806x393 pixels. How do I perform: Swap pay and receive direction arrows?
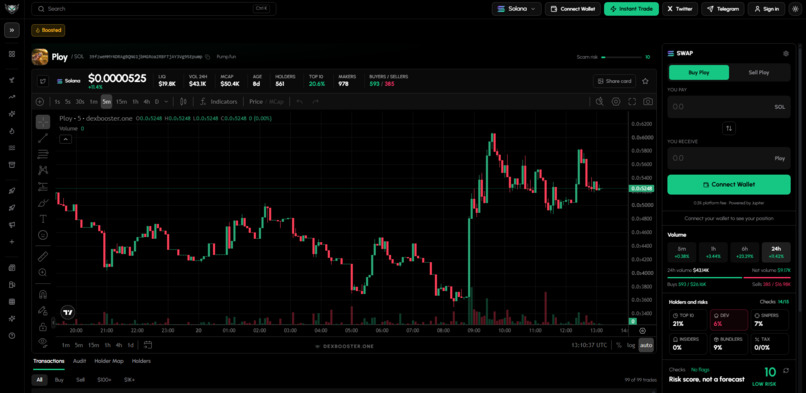(728, 128)
